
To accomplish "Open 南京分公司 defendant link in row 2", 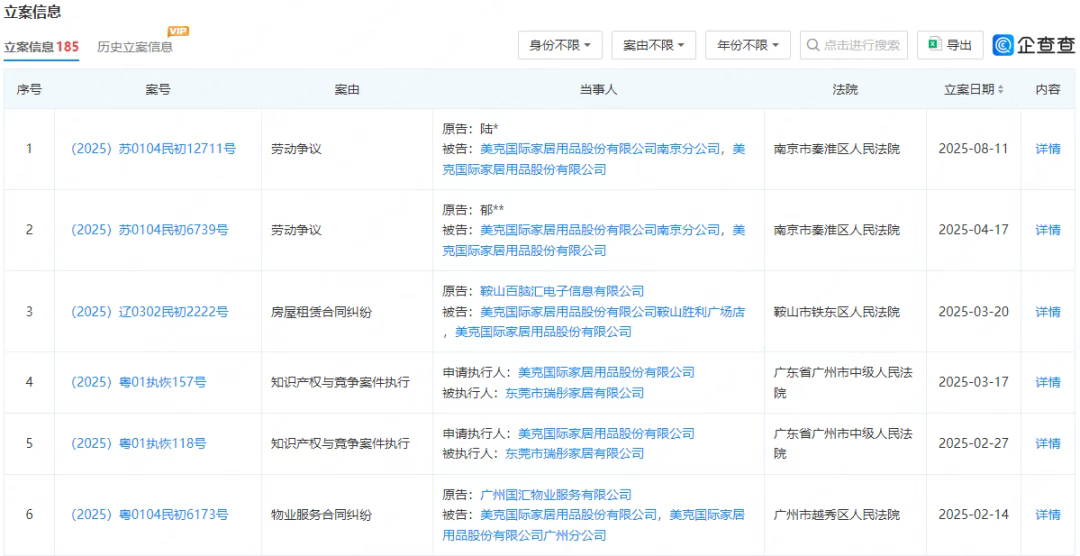I will 600,230.
